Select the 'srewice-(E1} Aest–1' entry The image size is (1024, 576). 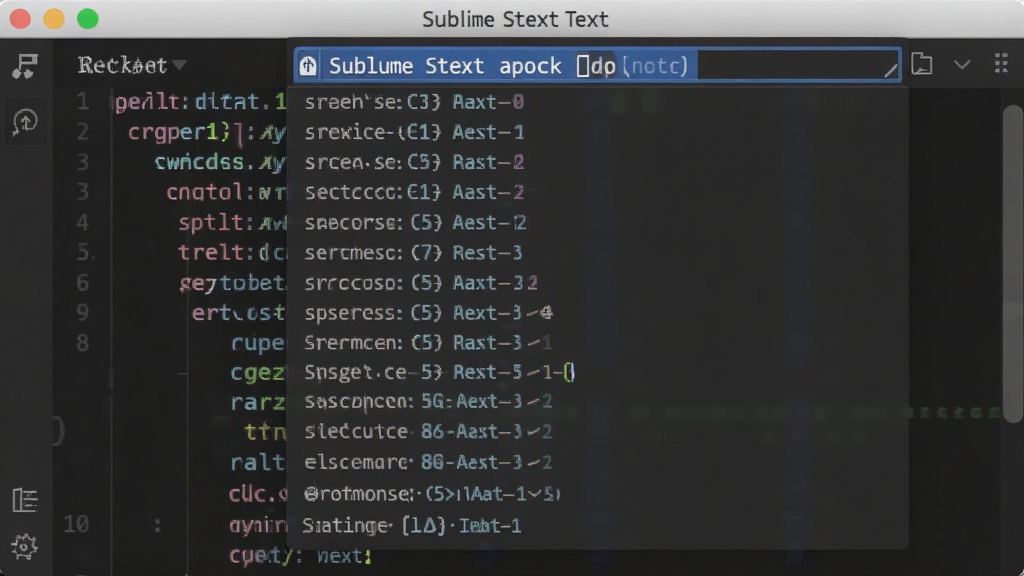pos(598,133)
